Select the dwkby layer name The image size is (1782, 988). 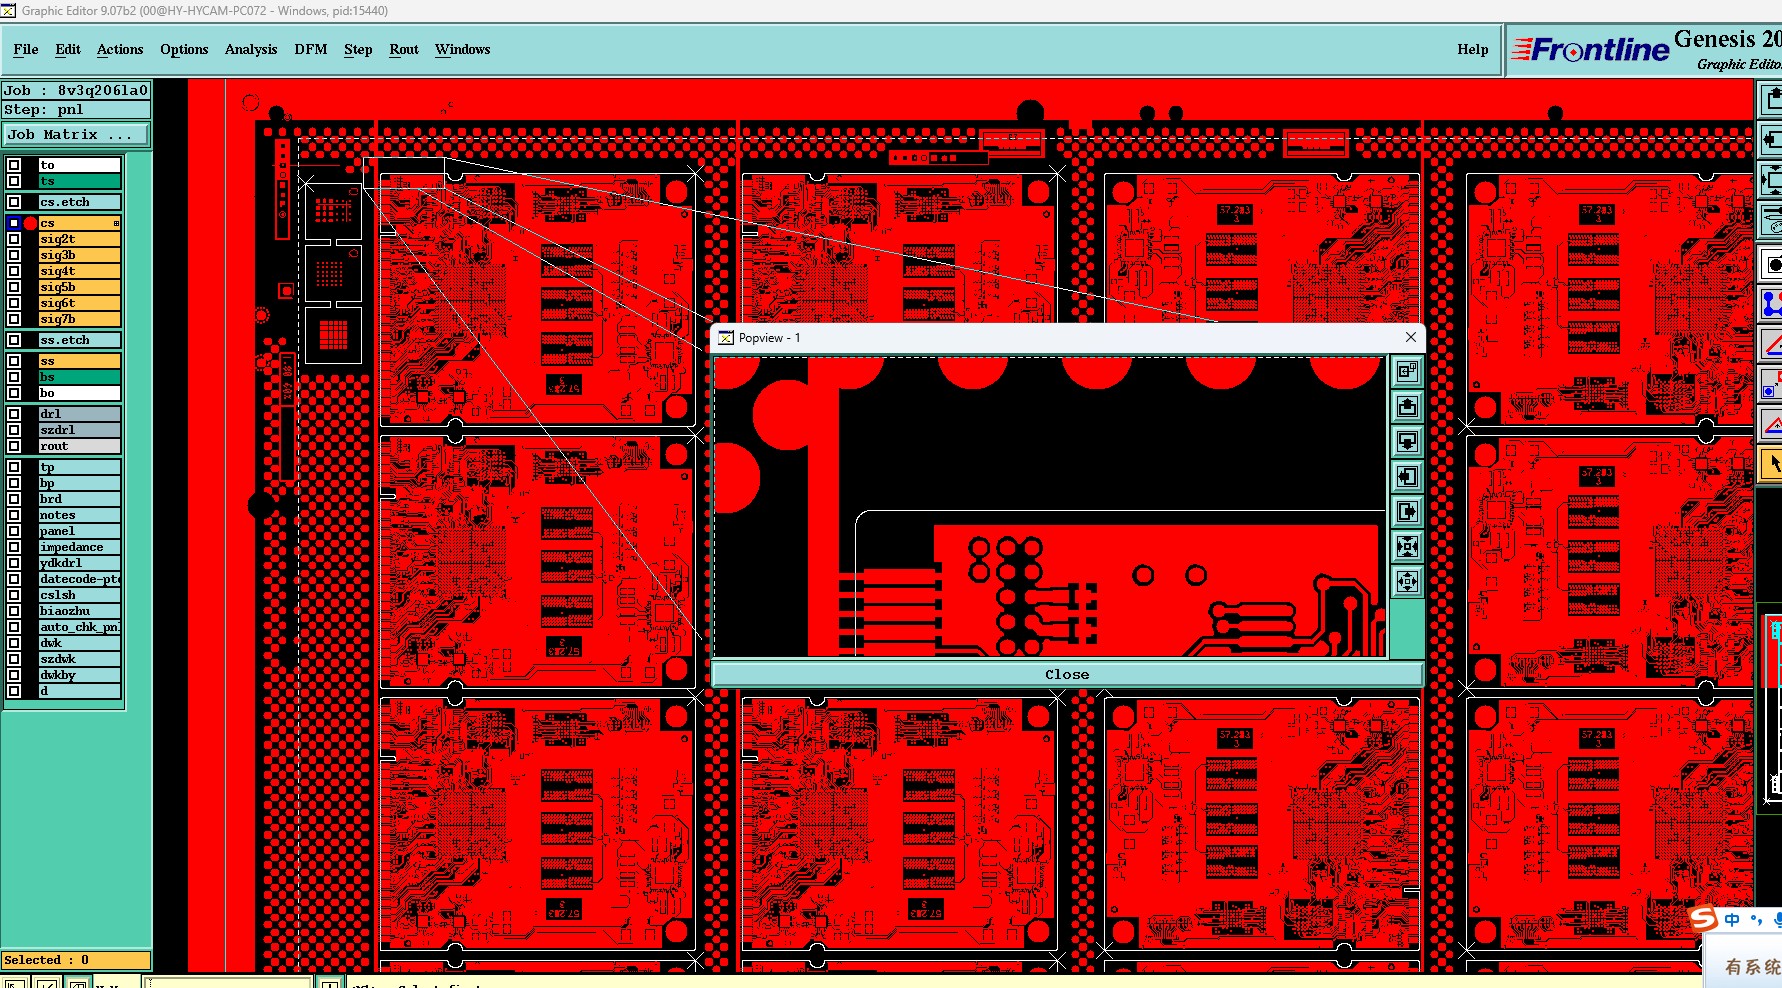coord(79,675)
